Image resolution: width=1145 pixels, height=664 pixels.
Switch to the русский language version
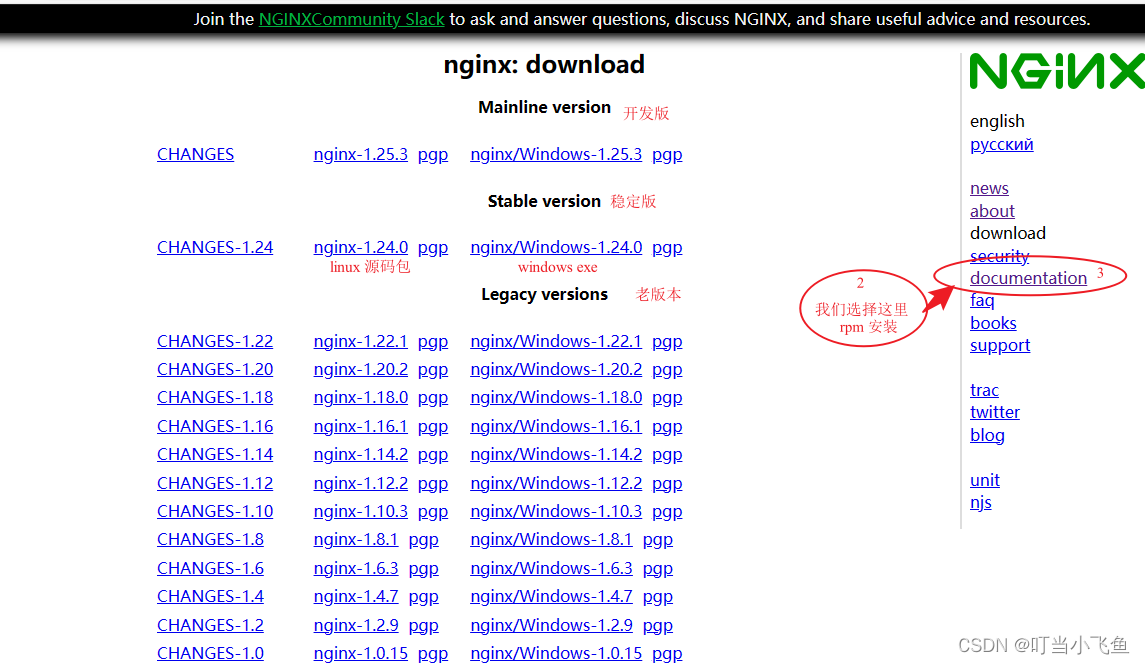(1001, 144)
